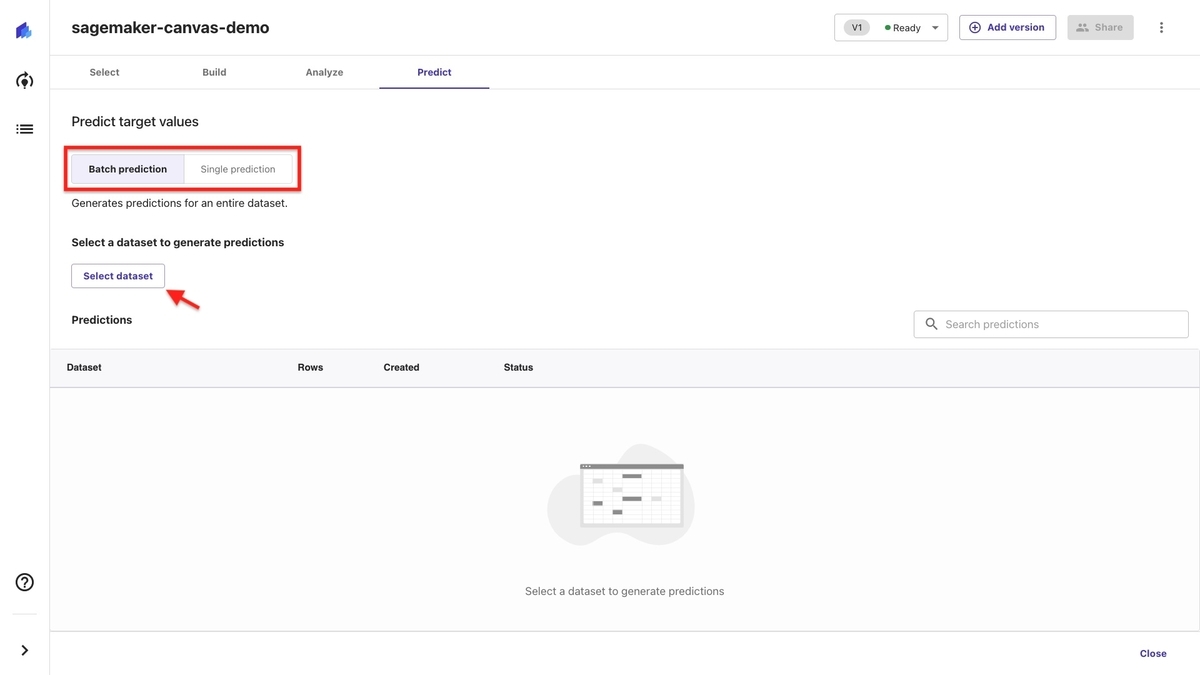Click the Status column header

pyautogui.click(x=518, y=367)
